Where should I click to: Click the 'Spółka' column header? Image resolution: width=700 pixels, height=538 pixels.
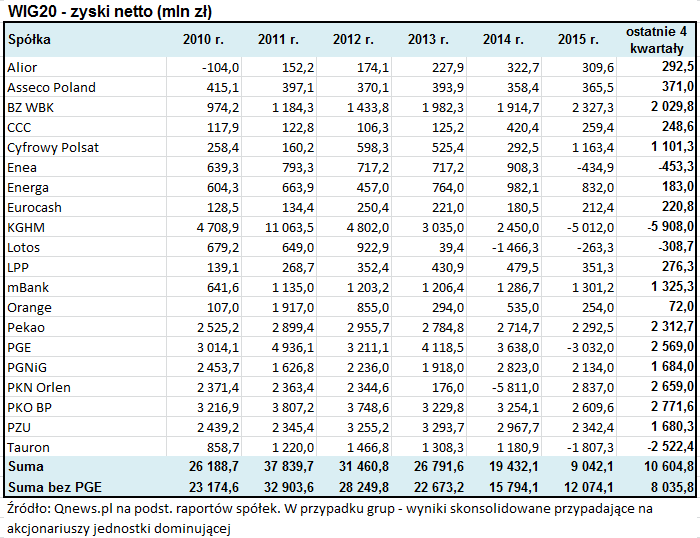pyautogui.click(x=29, y=40)
